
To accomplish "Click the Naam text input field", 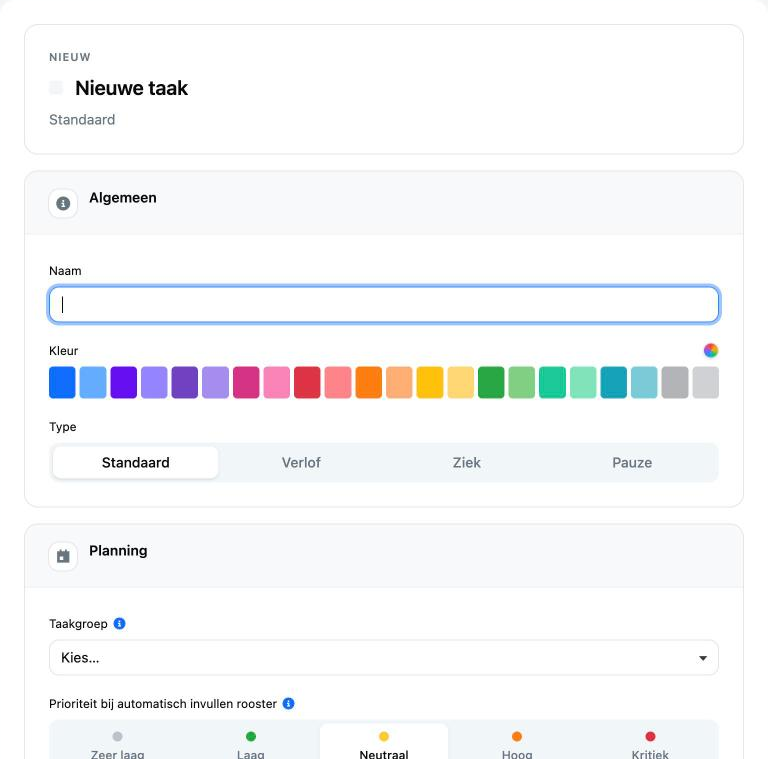I will tap(384, 305).
